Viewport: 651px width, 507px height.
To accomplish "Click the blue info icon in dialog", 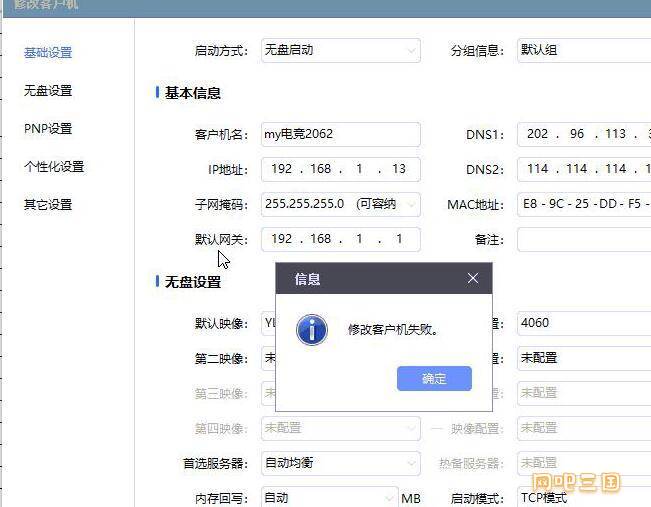I will tap(312, 330).
